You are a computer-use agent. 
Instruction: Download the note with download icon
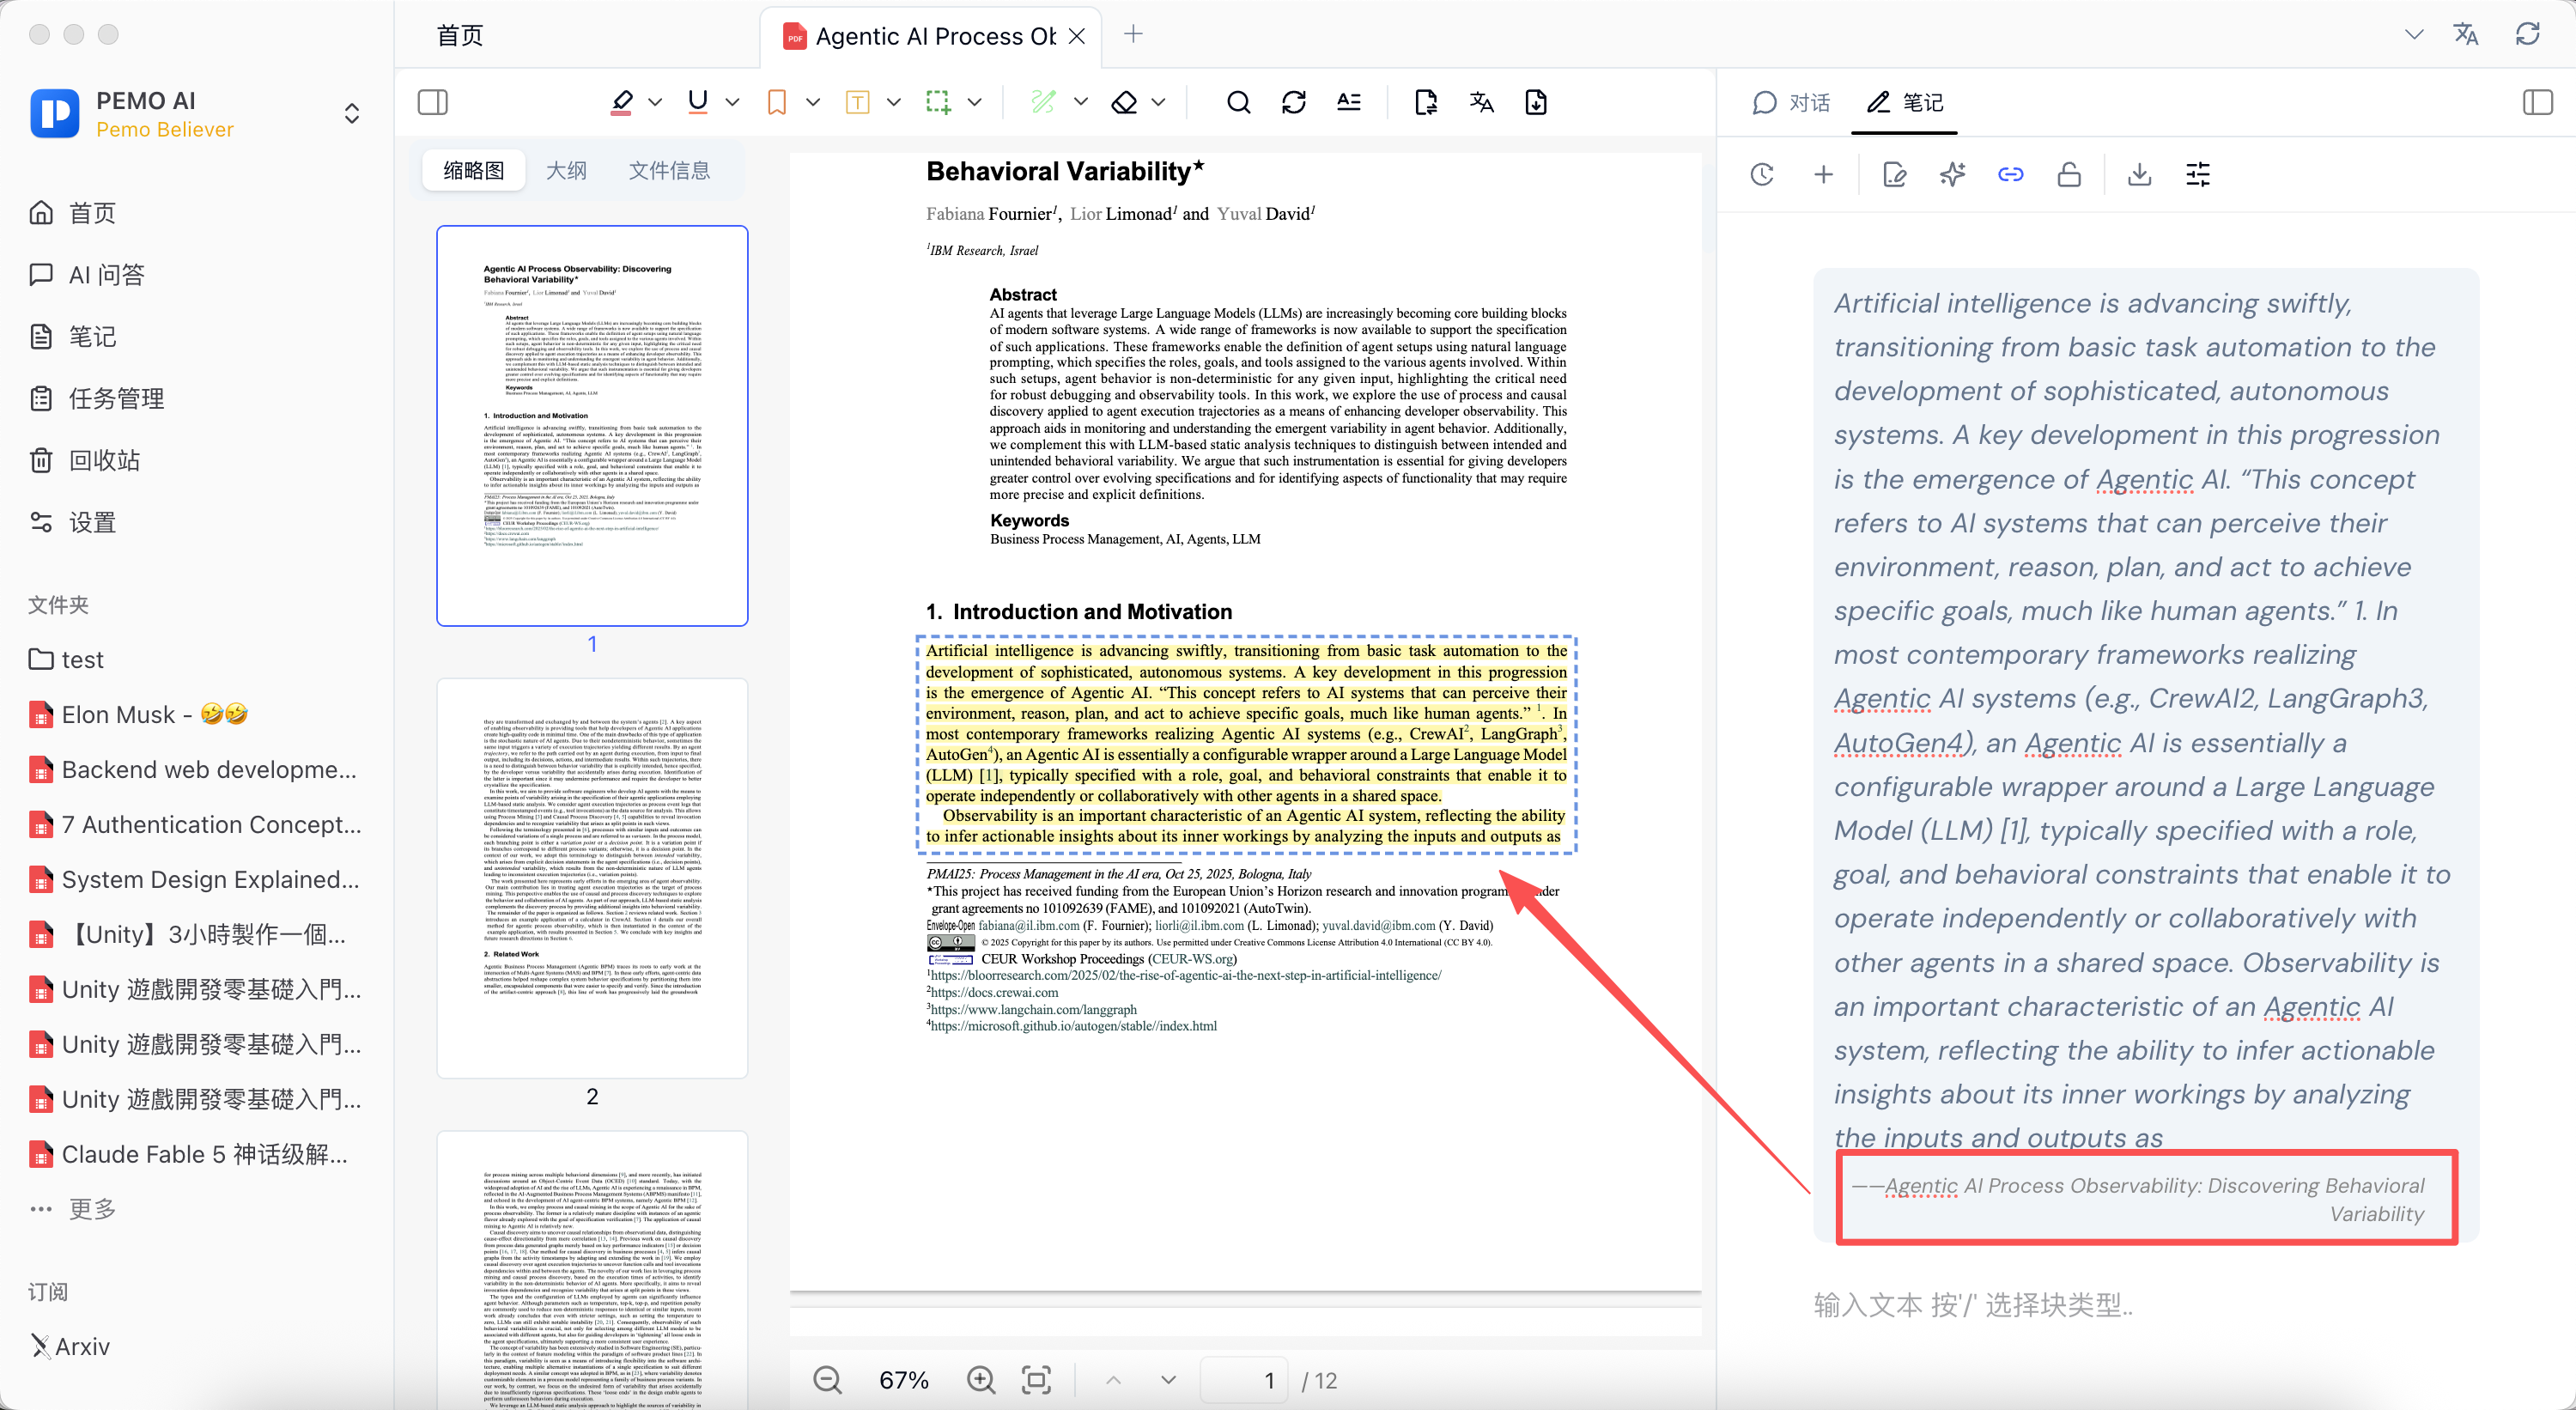tap(2139, 175)
